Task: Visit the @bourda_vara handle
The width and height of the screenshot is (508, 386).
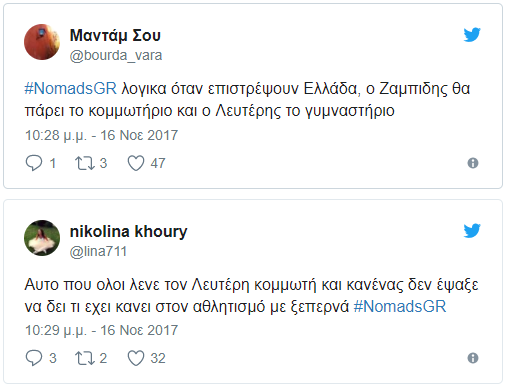Action: [x=116, y=56]
